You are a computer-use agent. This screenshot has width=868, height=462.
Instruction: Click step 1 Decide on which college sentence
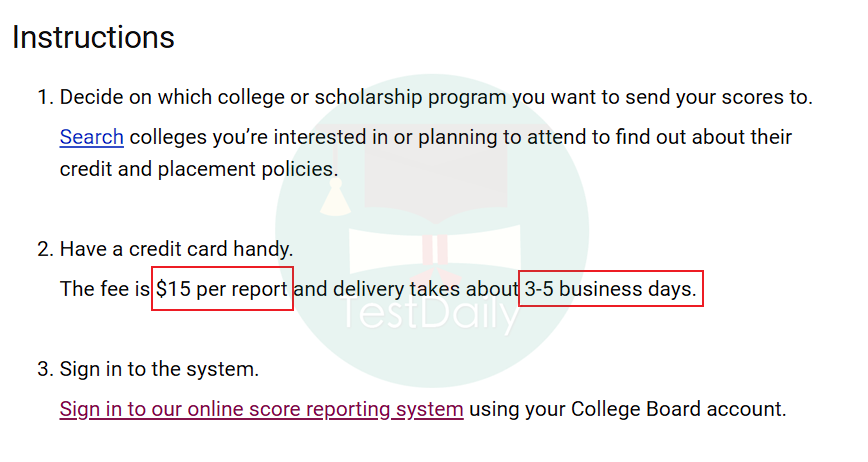pos(436,97)
